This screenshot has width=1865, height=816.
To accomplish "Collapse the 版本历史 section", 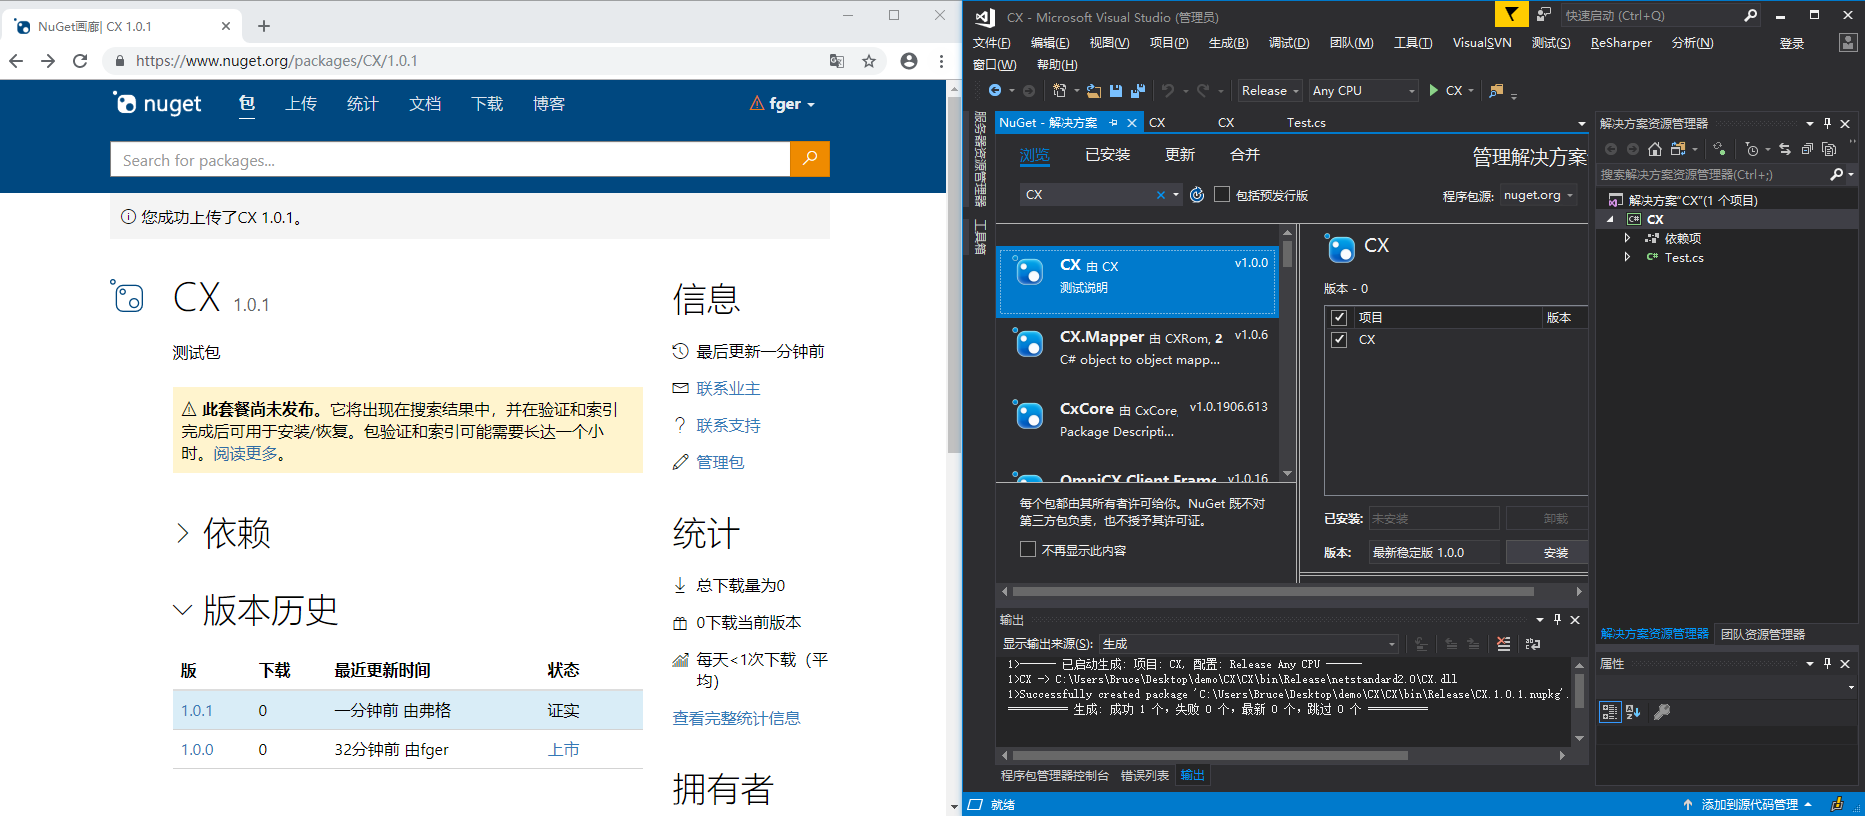I will [x=183, y=609].
